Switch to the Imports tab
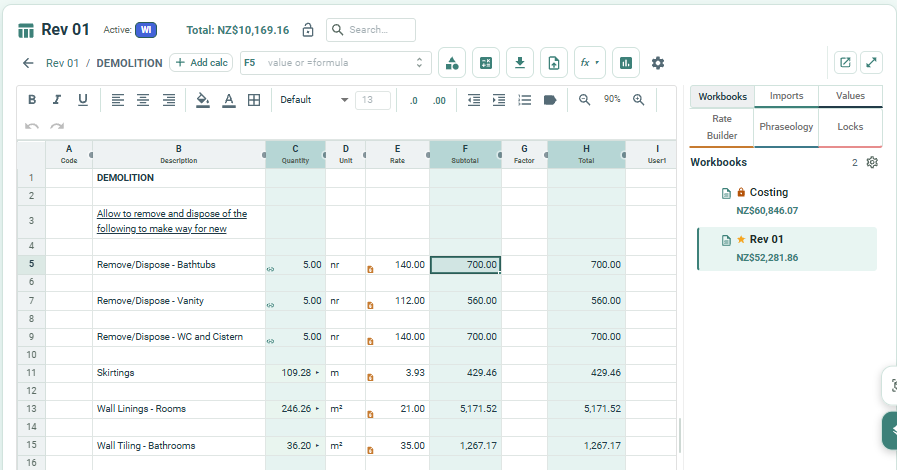 pyautogui.click(x=787, y=96)
